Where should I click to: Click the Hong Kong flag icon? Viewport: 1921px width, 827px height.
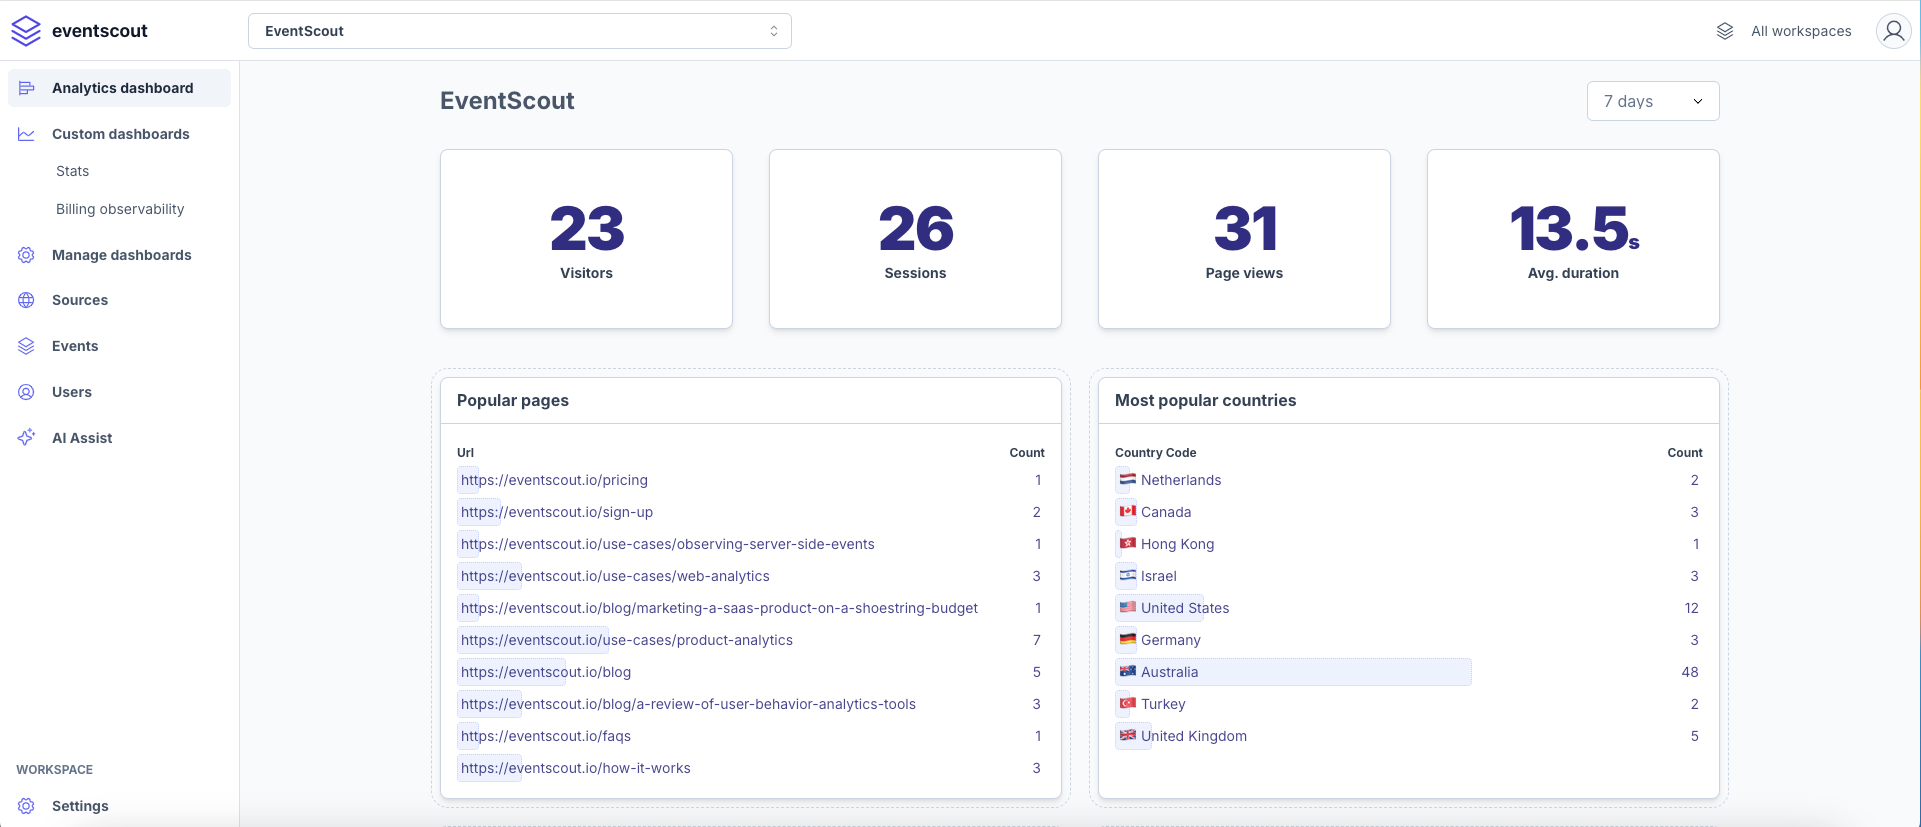pyautogui.click(x=1128, y=543)
